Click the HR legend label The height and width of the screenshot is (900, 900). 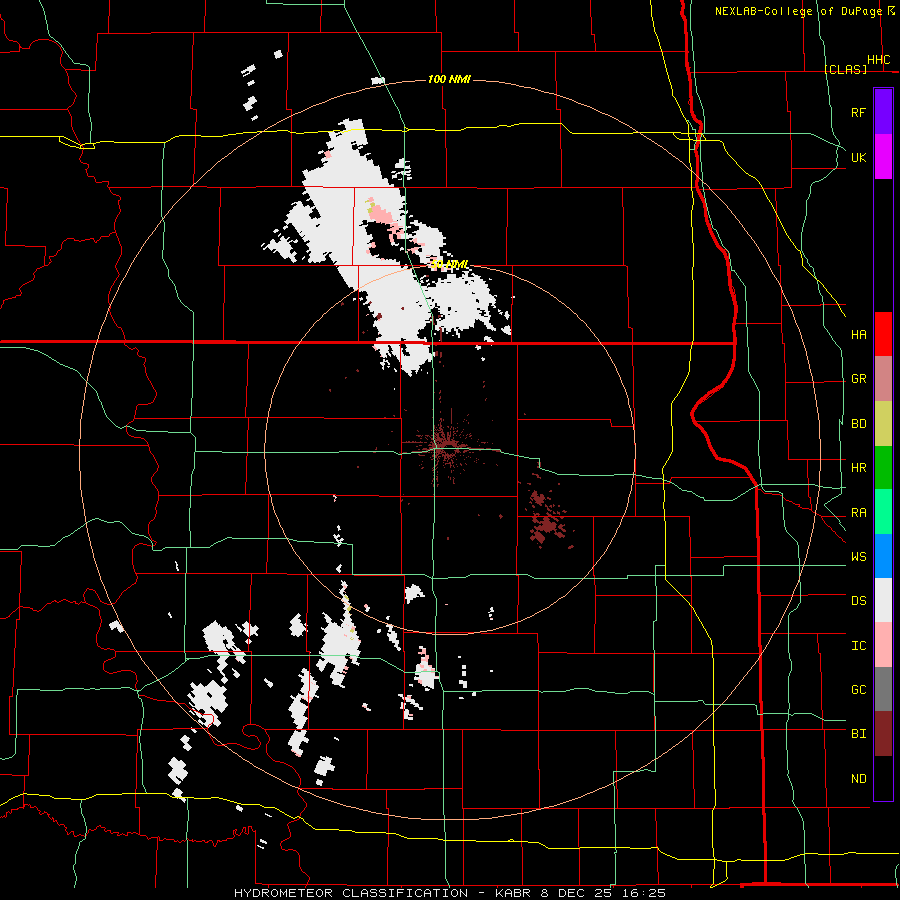click(x=858, y=468)
